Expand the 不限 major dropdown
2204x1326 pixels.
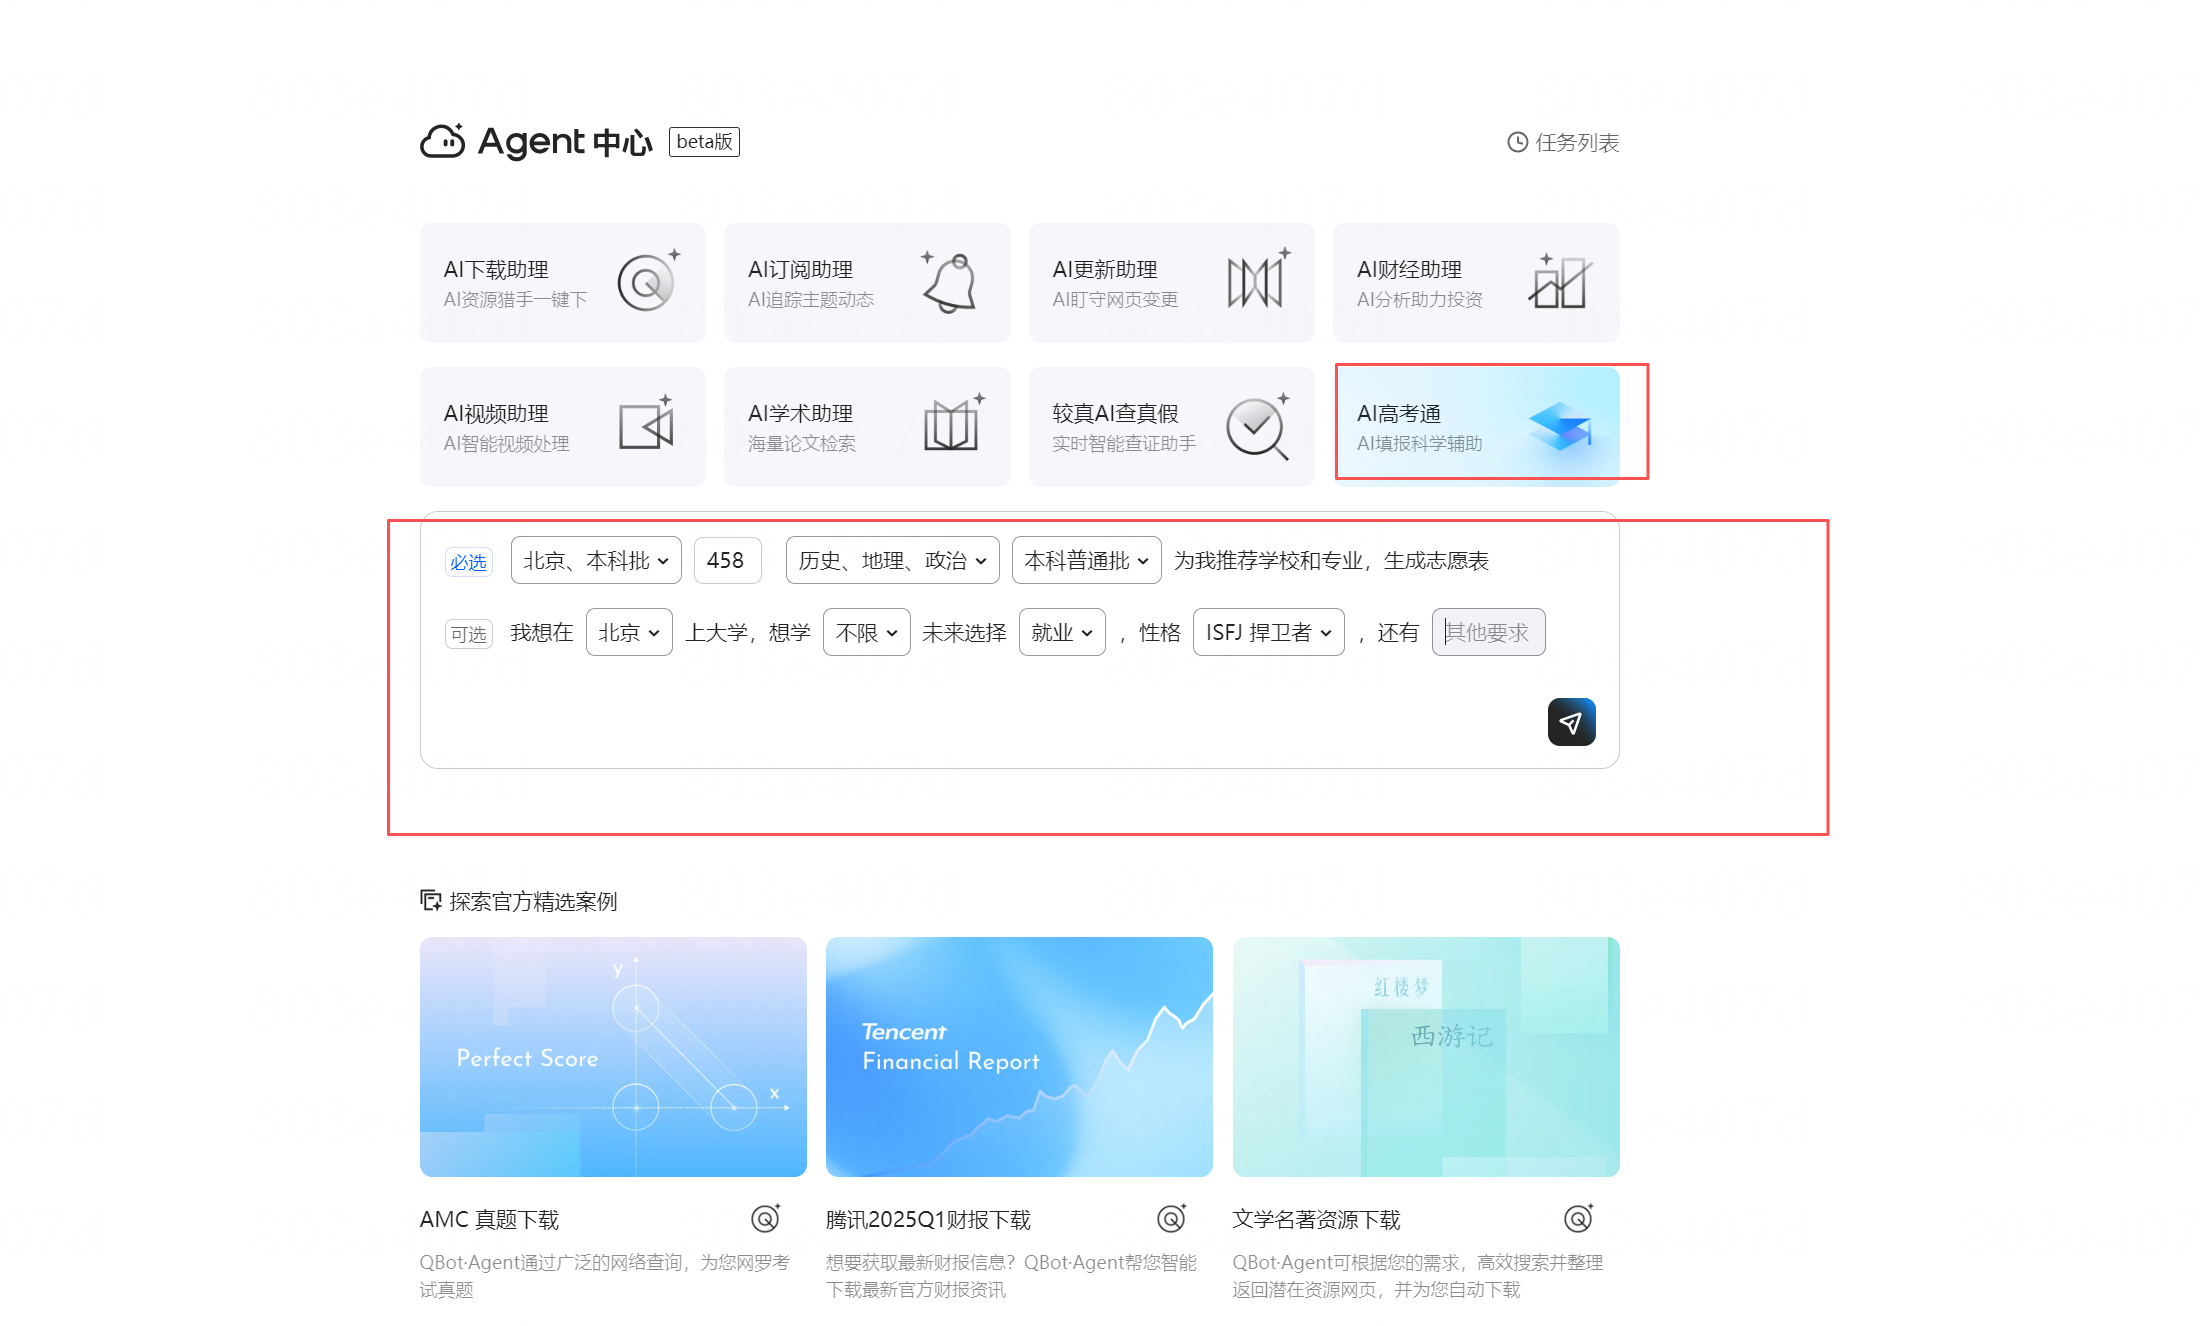(867, 632)
